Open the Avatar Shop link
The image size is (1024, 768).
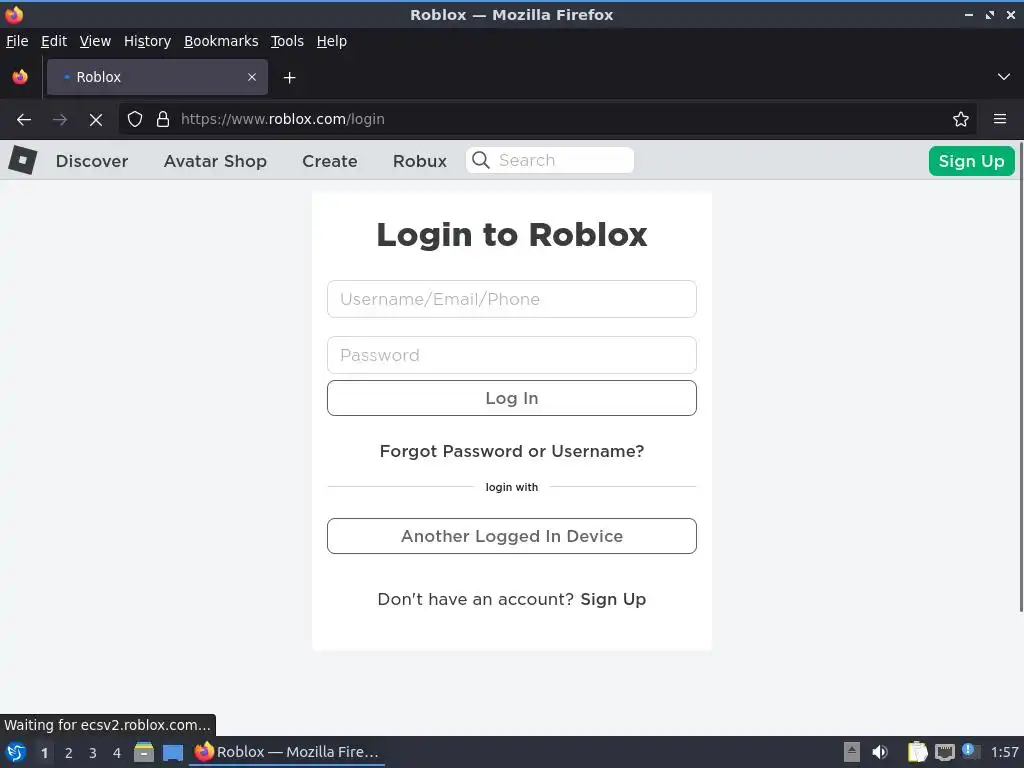point(215,161)
